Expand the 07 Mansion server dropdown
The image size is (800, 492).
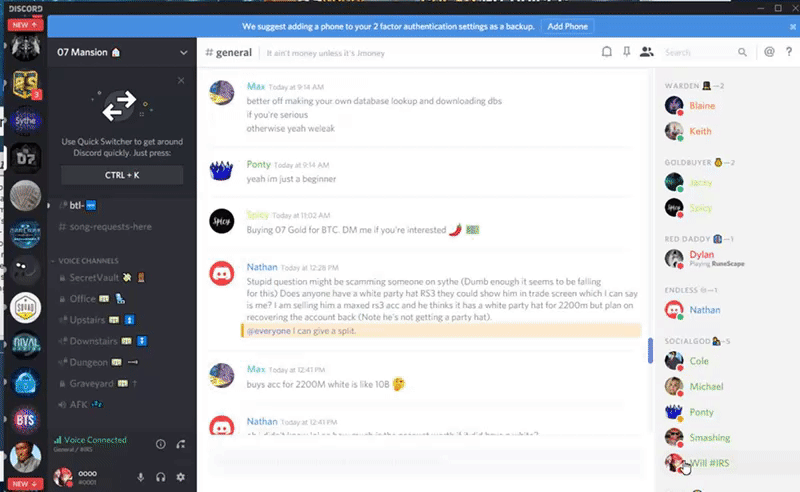[x=183, y=53]
